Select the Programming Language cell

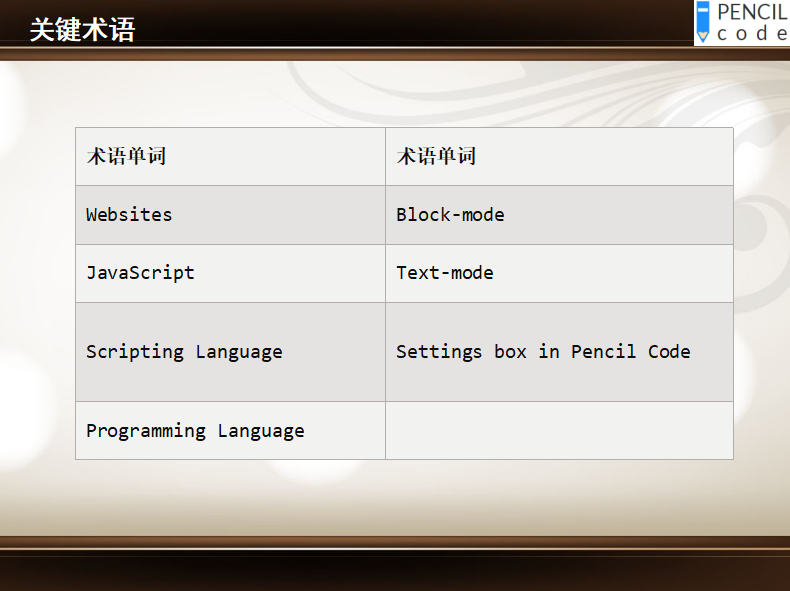click(230, 431)
